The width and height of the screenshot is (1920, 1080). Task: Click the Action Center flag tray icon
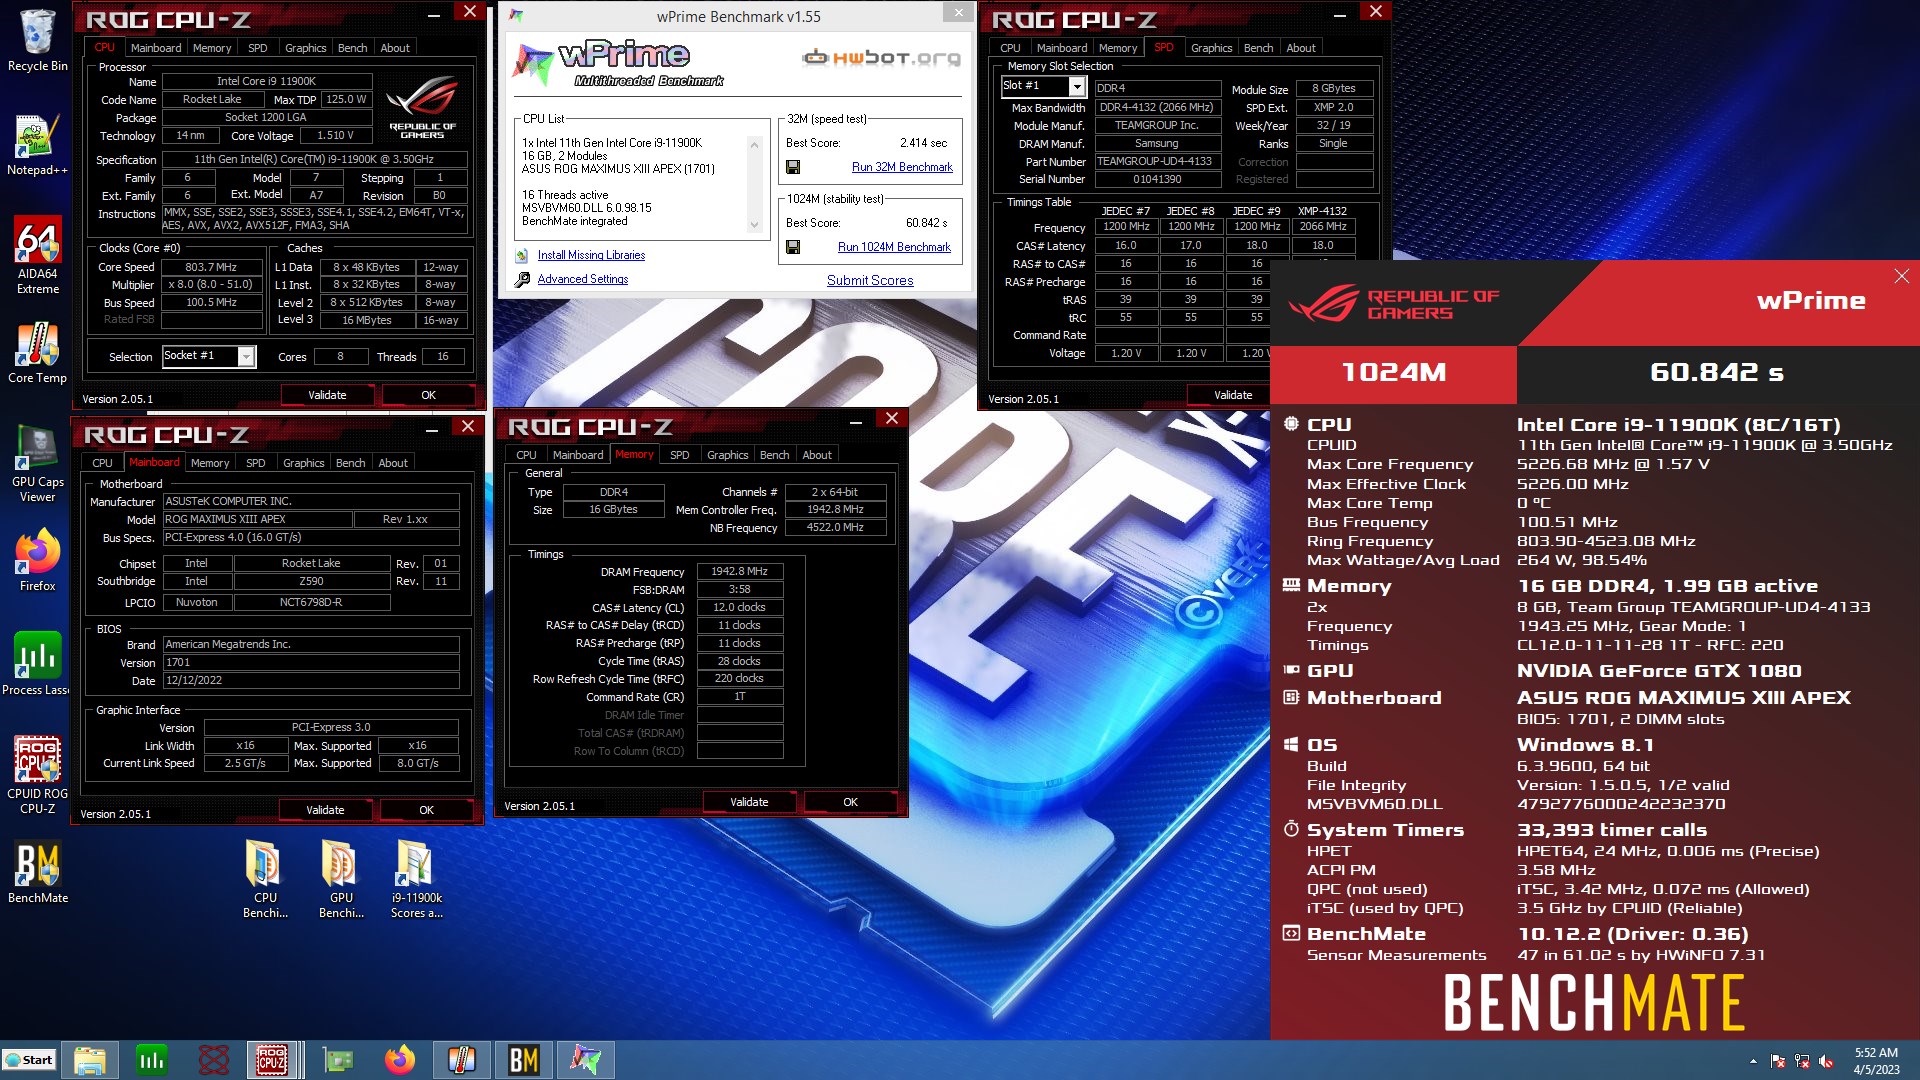[x=1777, y=1061]
